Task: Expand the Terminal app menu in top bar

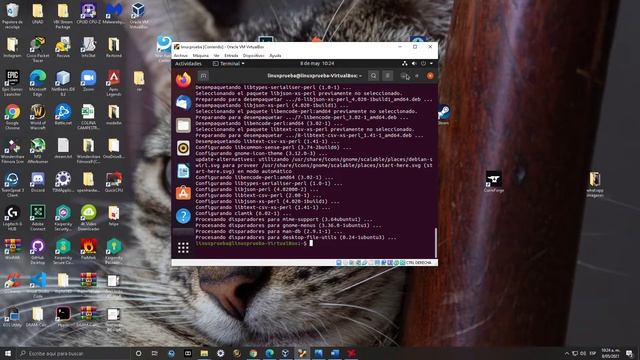Action: (229, 64)
